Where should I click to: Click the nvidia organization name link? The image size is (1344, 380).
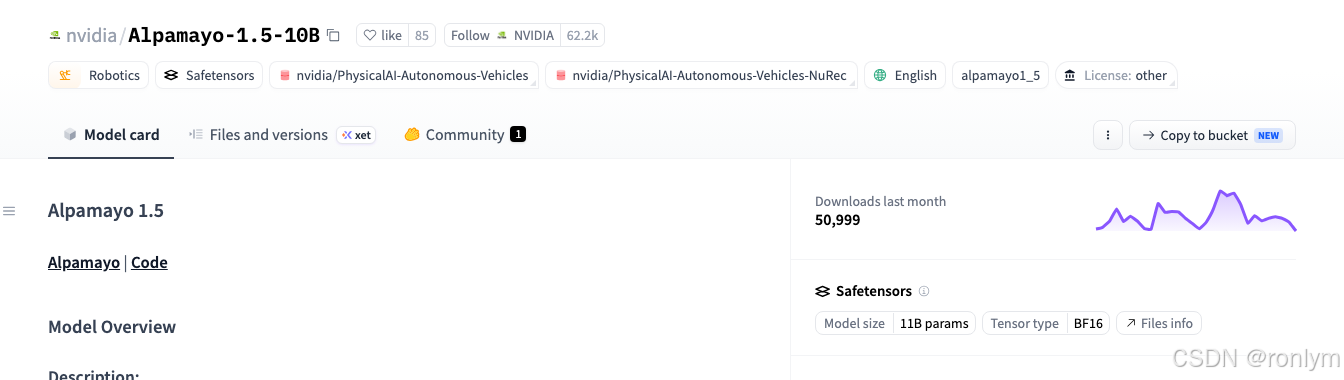[92, 36]
